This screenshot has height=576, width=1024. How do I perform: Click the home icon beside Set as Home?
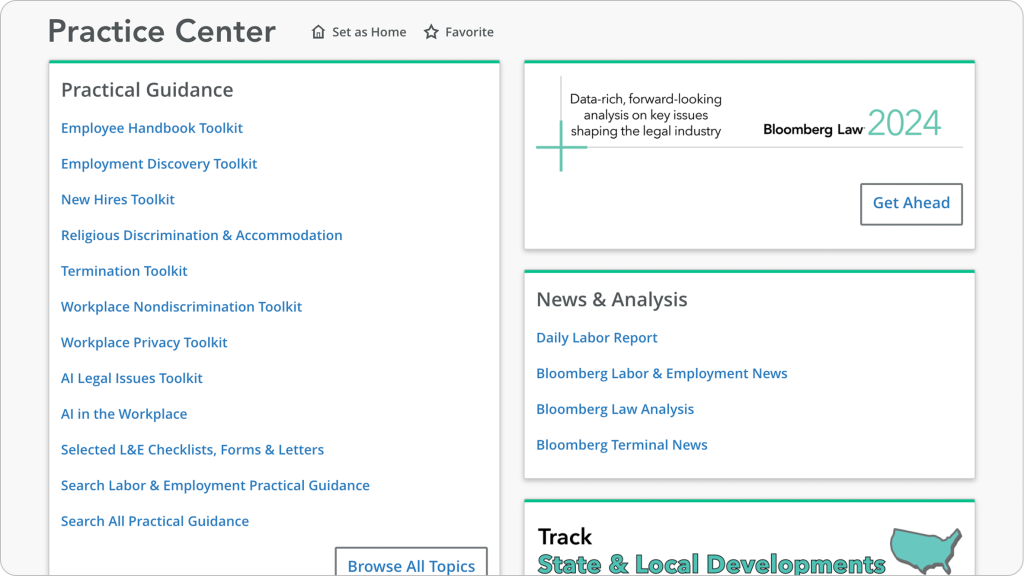316,31
